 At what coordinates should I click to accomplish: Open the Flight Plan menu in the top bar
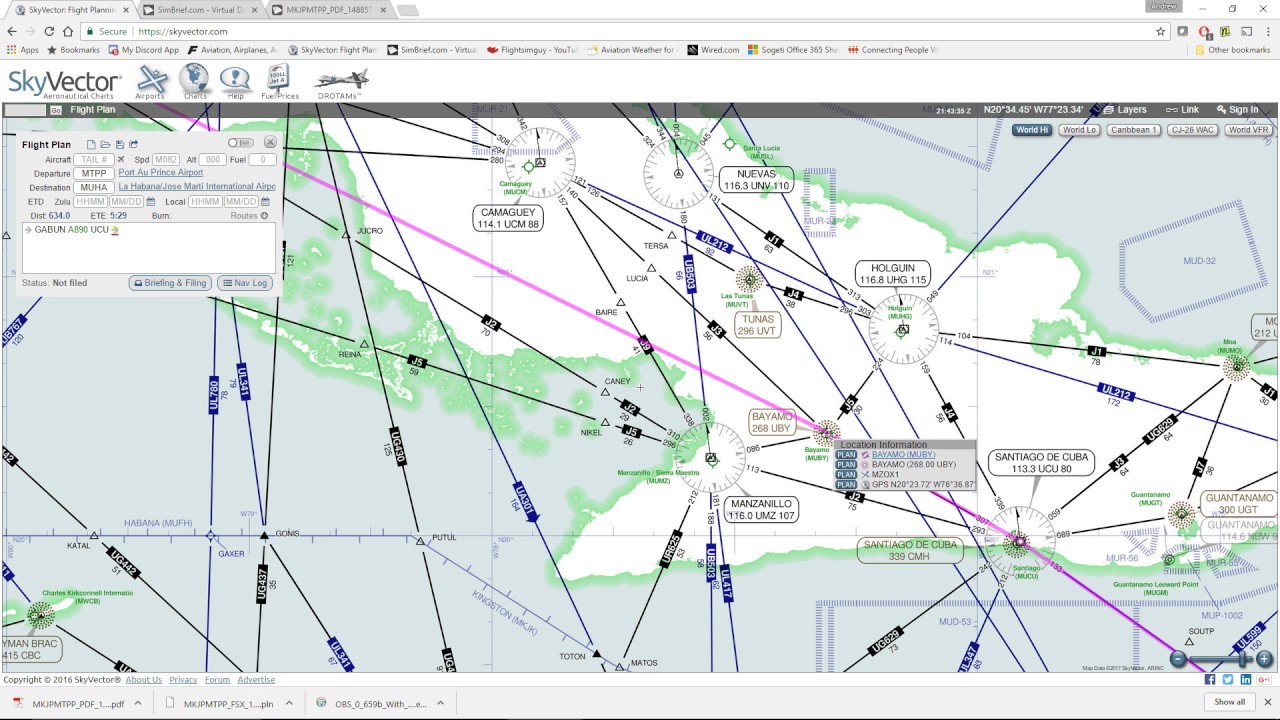(92, 110)
